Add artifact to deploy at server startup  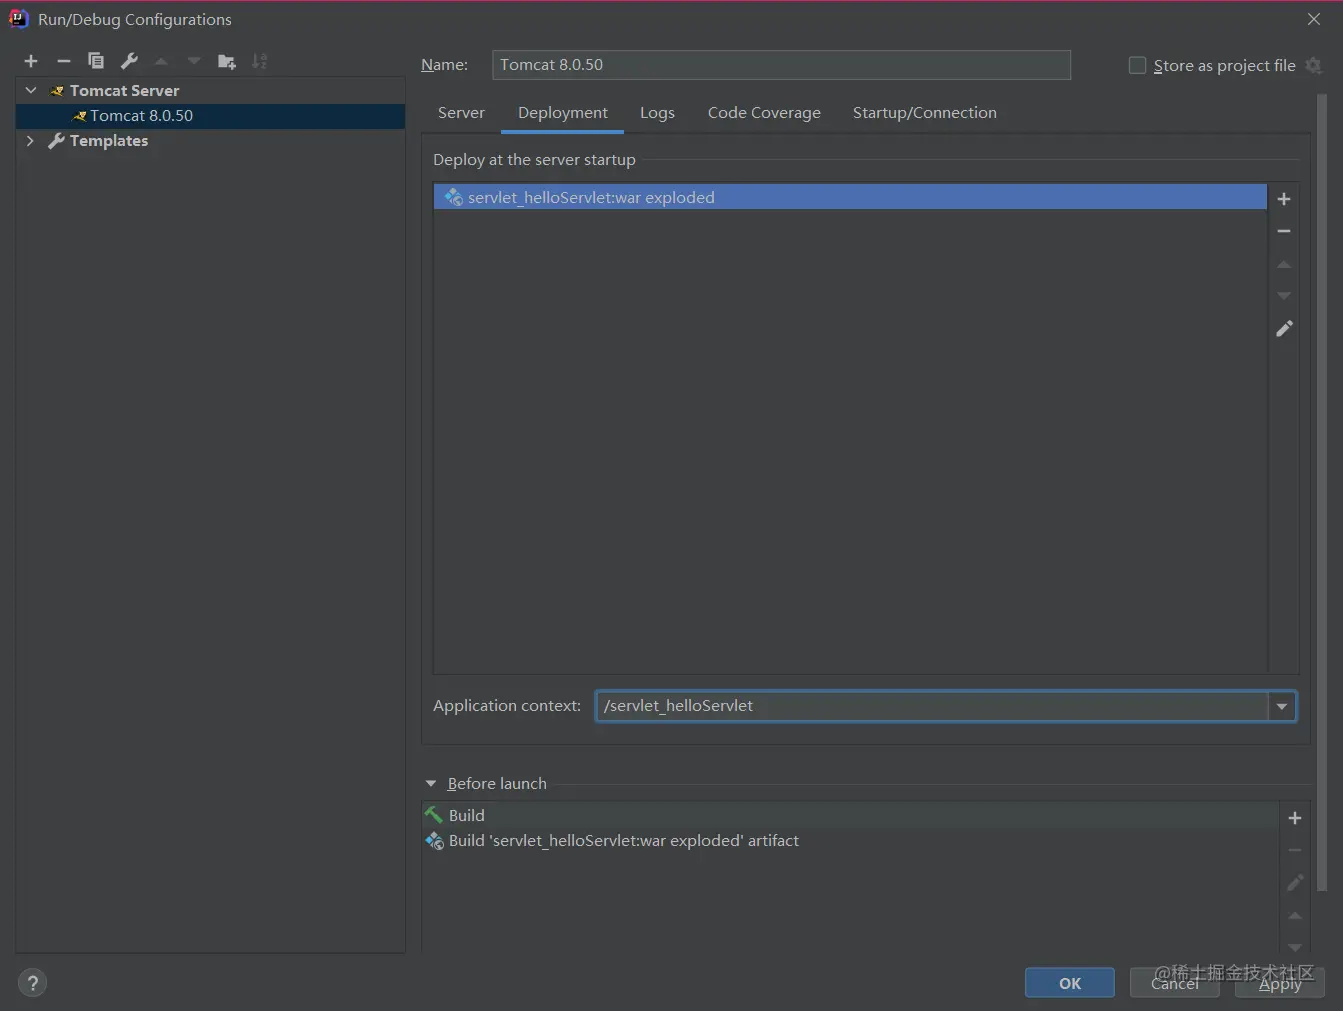point(1284,199)
